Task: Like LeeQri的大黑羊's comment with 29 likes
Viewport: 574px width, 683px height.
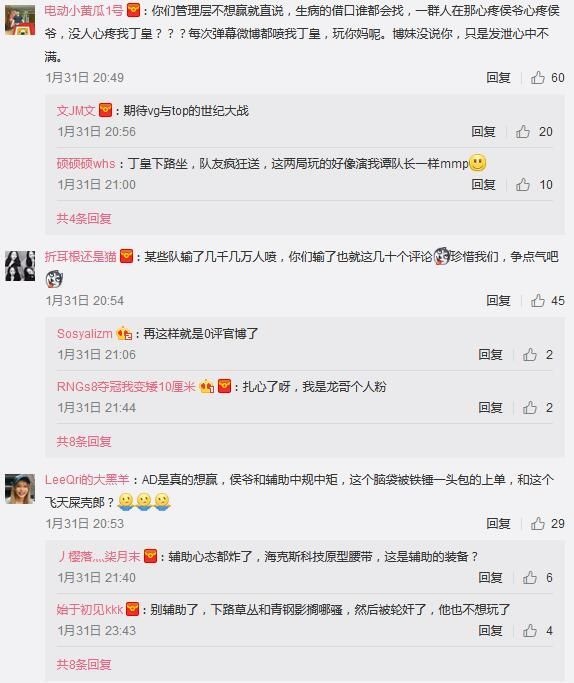Action: click(538, 524)
